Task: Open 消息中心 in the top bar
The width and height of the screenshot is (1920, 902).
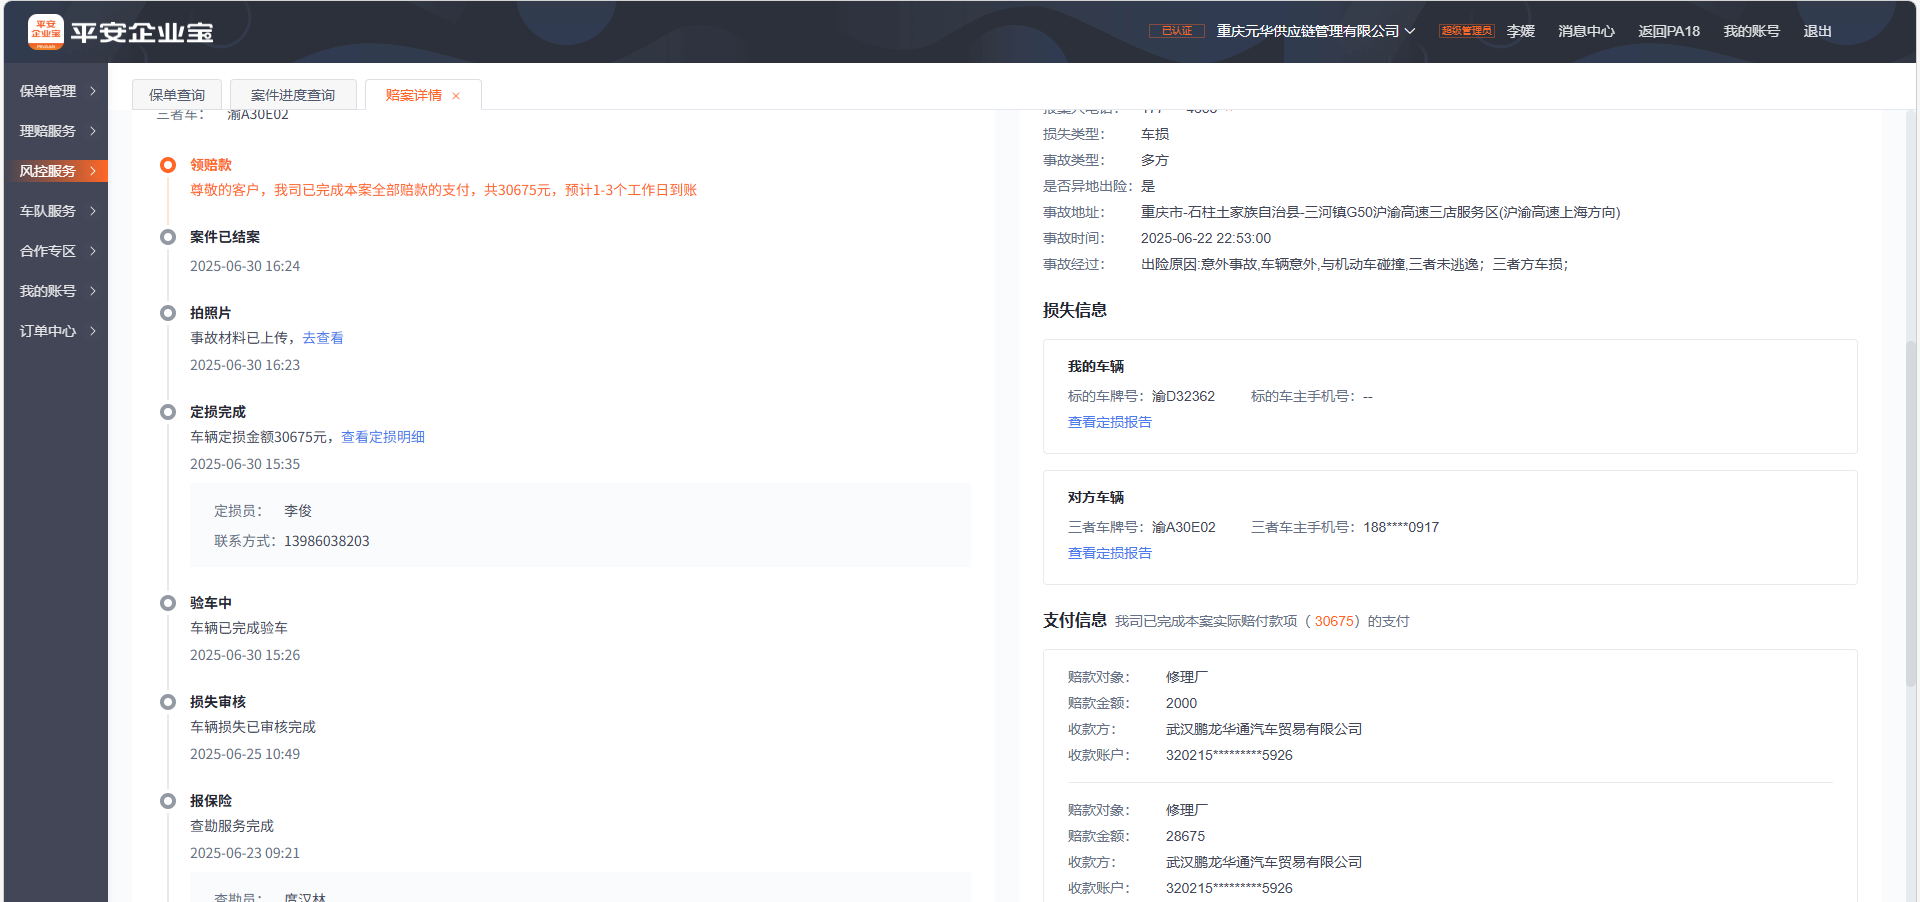Action: tap(1585, 31)
